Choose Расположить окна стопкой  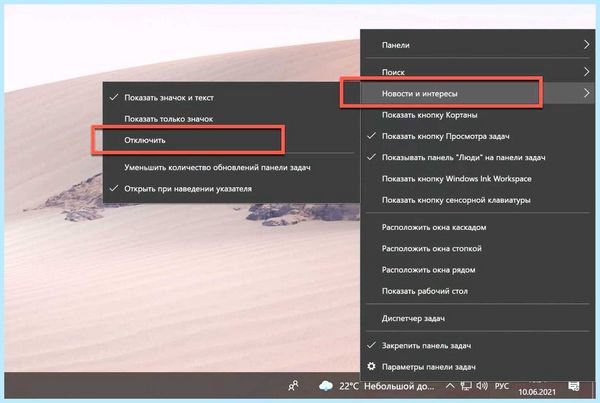click(478, 248)
